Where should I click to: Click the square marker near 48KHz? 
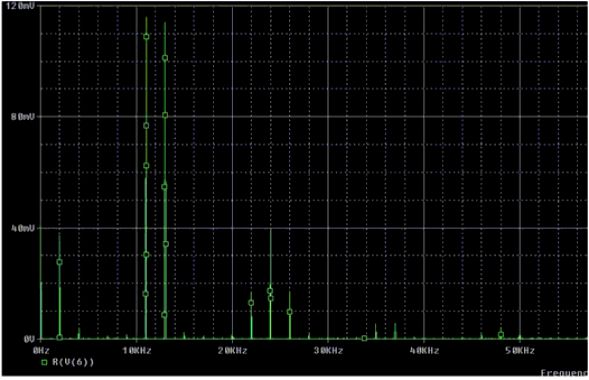click(x=501, y=335)
